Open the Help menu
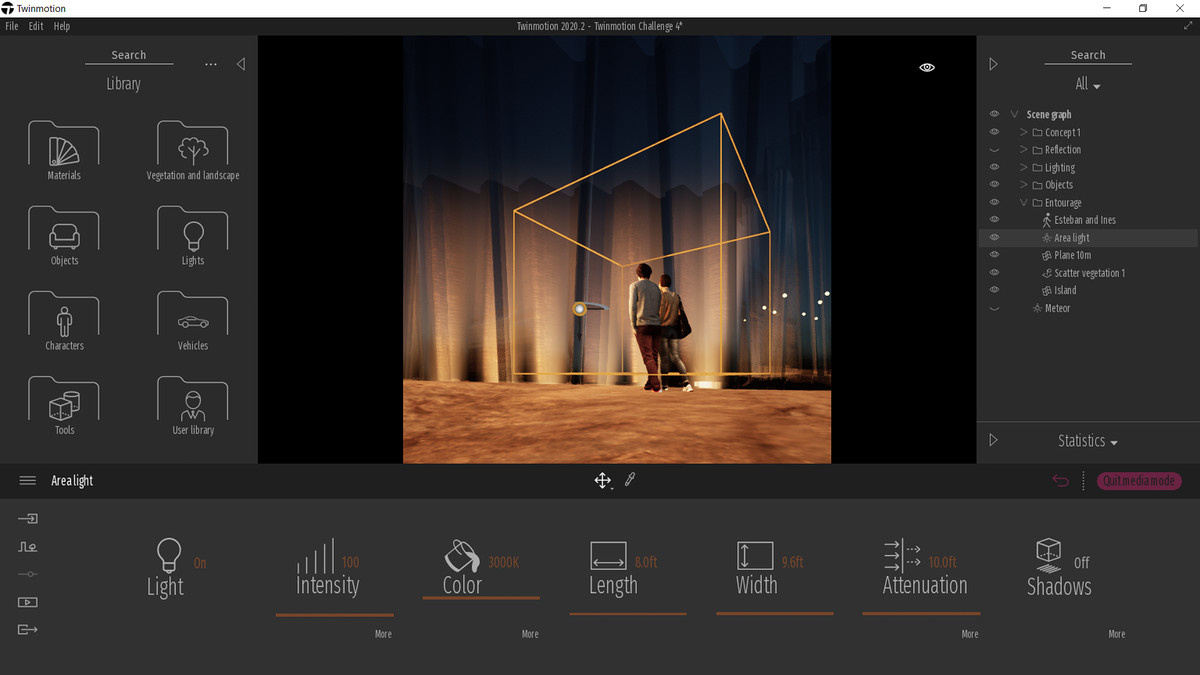Image resolution: width=1200 pixels, height=675 pixels. (62, 26)
